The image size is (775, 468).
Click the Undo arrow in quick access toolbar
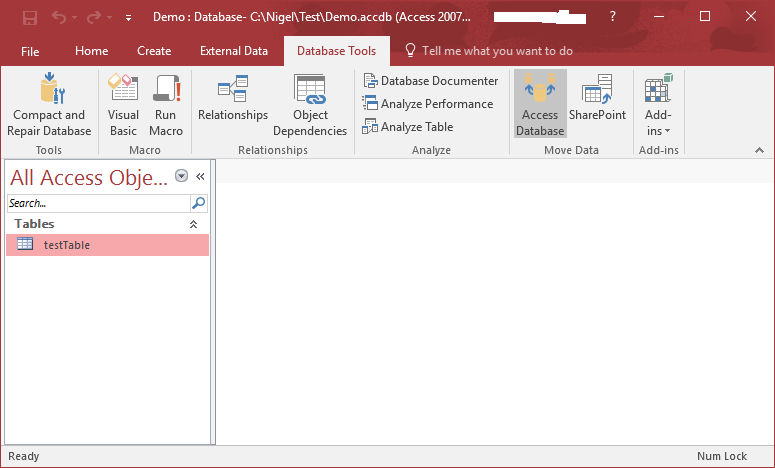pos(59,17)
